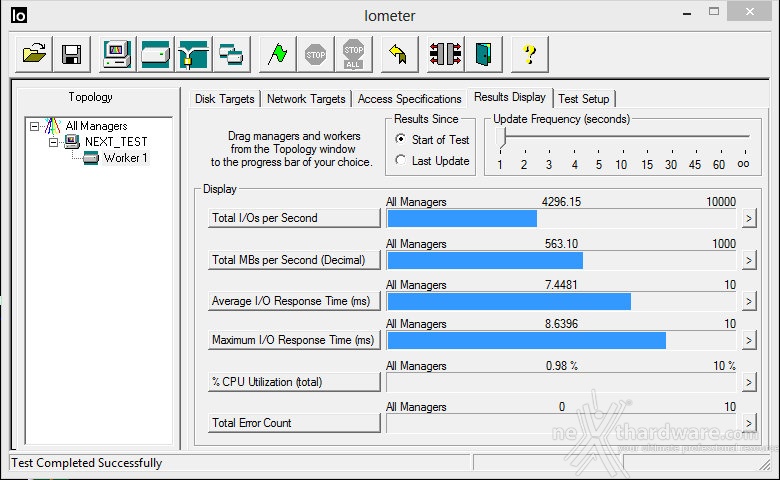Click Total MBs per Second (Decimal) button

pos(294,260)
